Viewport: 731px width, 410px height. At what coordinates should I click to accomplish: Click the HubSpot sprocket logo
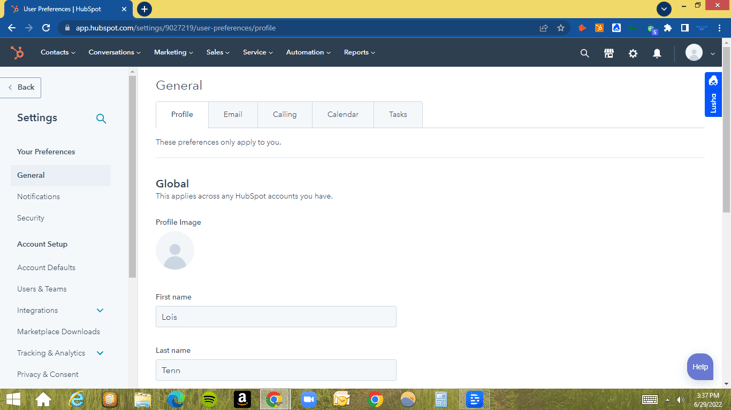coord(17,53)
